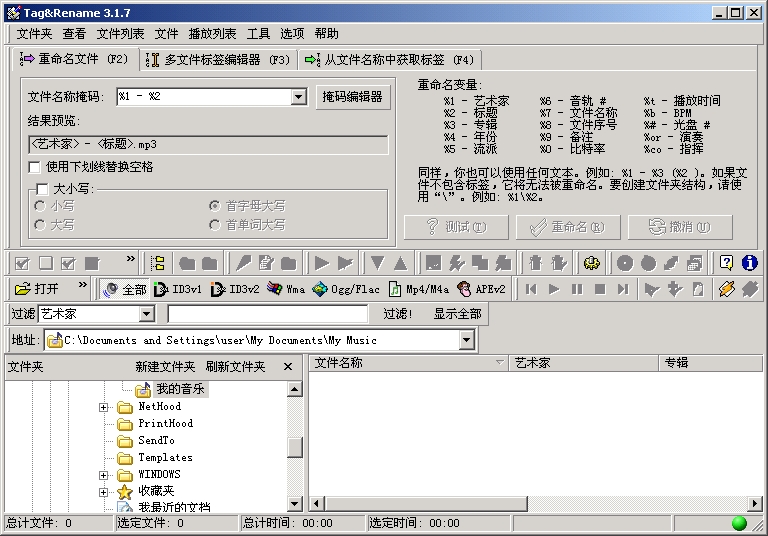Open the 播放列表 menu
The height and width of the screenshot is (536, 768).
tap(212, 33)
